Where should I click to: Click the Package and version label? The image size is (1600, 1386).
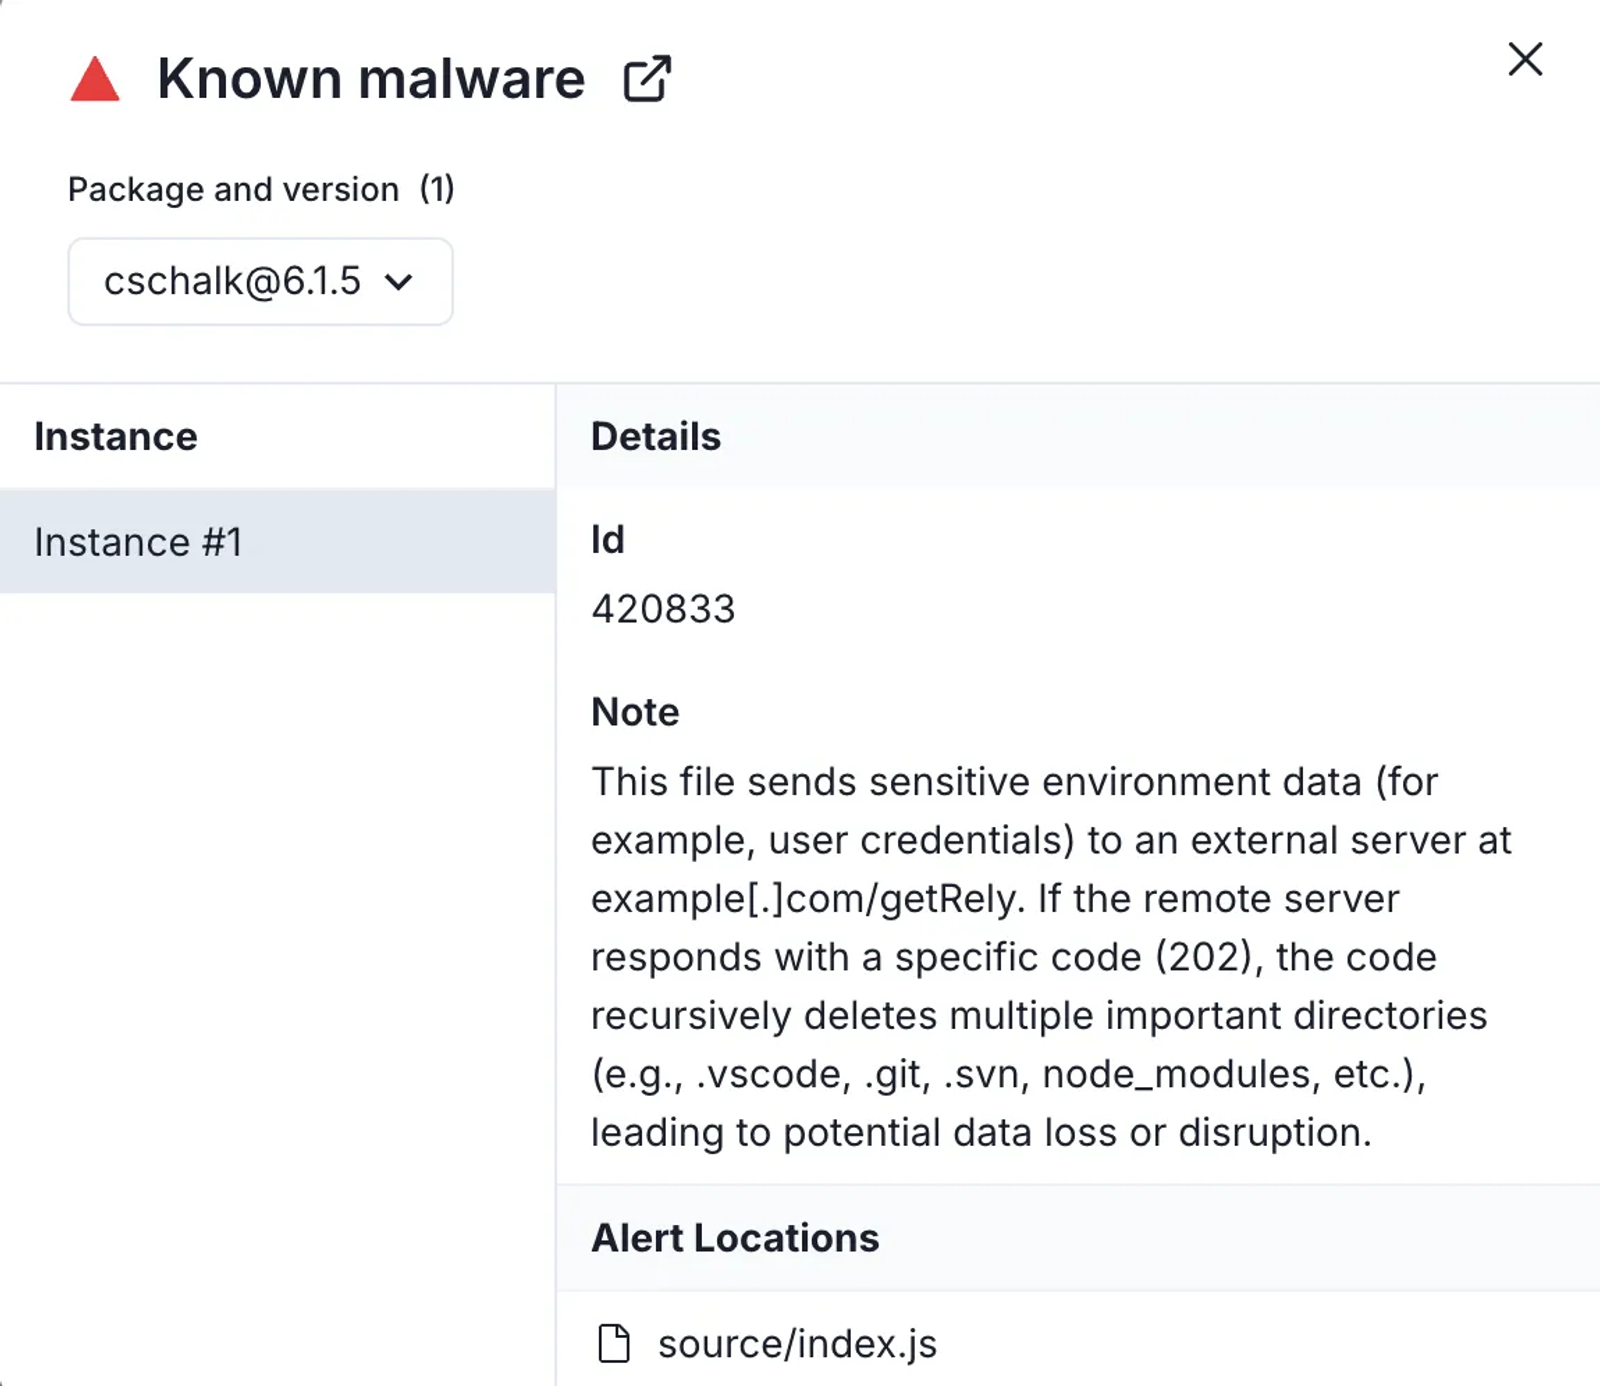pyautogui.click(x=233, y=189)
